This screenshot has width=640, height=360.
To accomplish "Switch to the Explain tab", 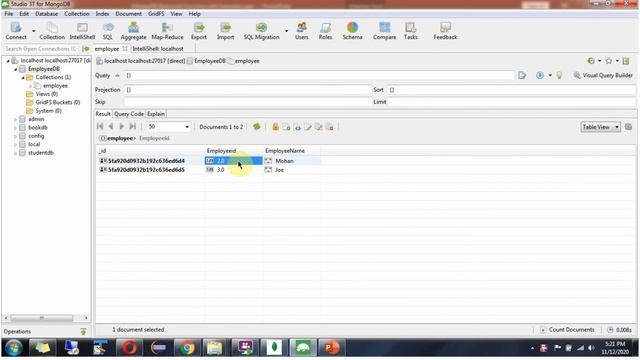I will 156,114.
